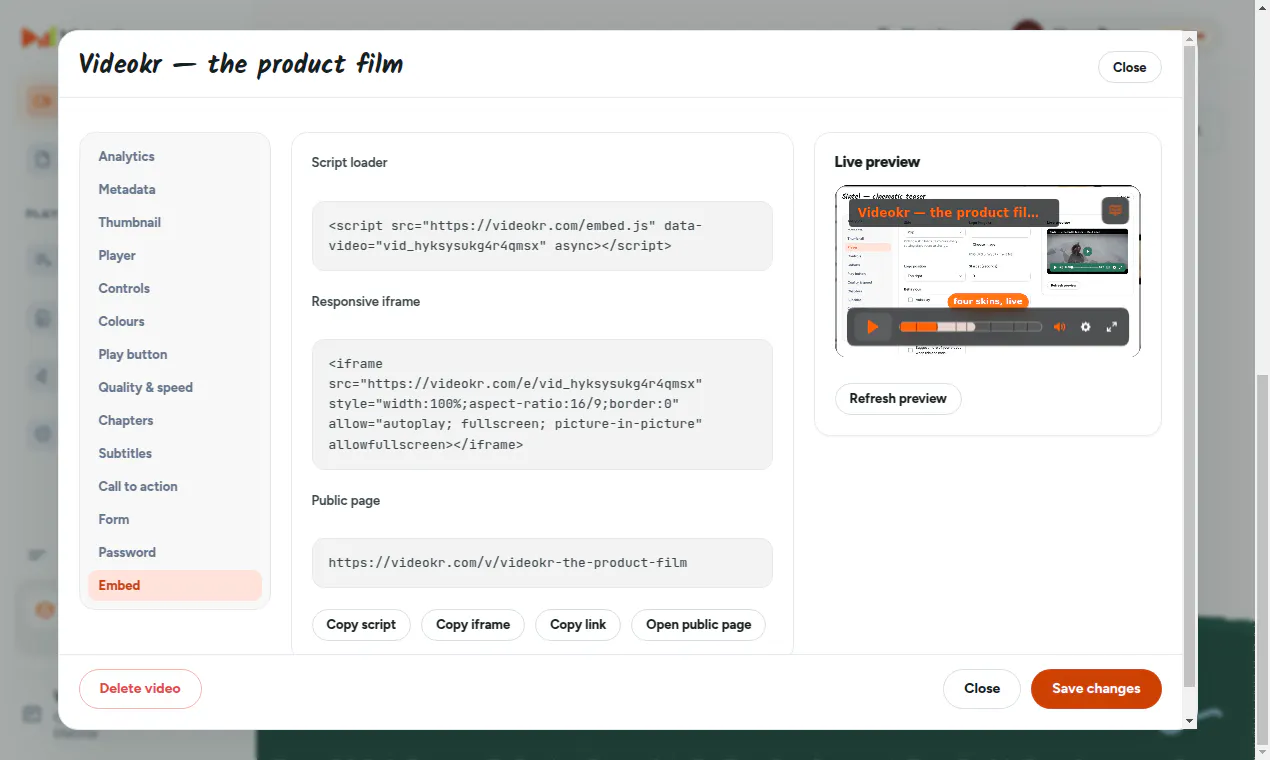Viewport: 1270px width, 760px height.
Task: Open the Chapters section
Action: coord(175,420)
